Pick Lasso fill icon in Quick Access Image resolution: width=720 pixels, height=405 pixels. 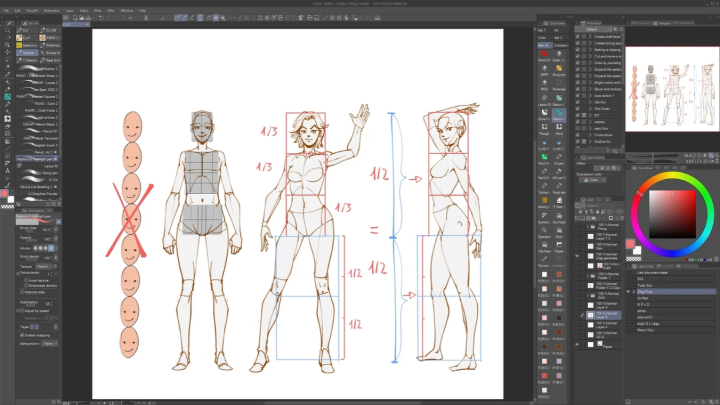click(544, 98)
